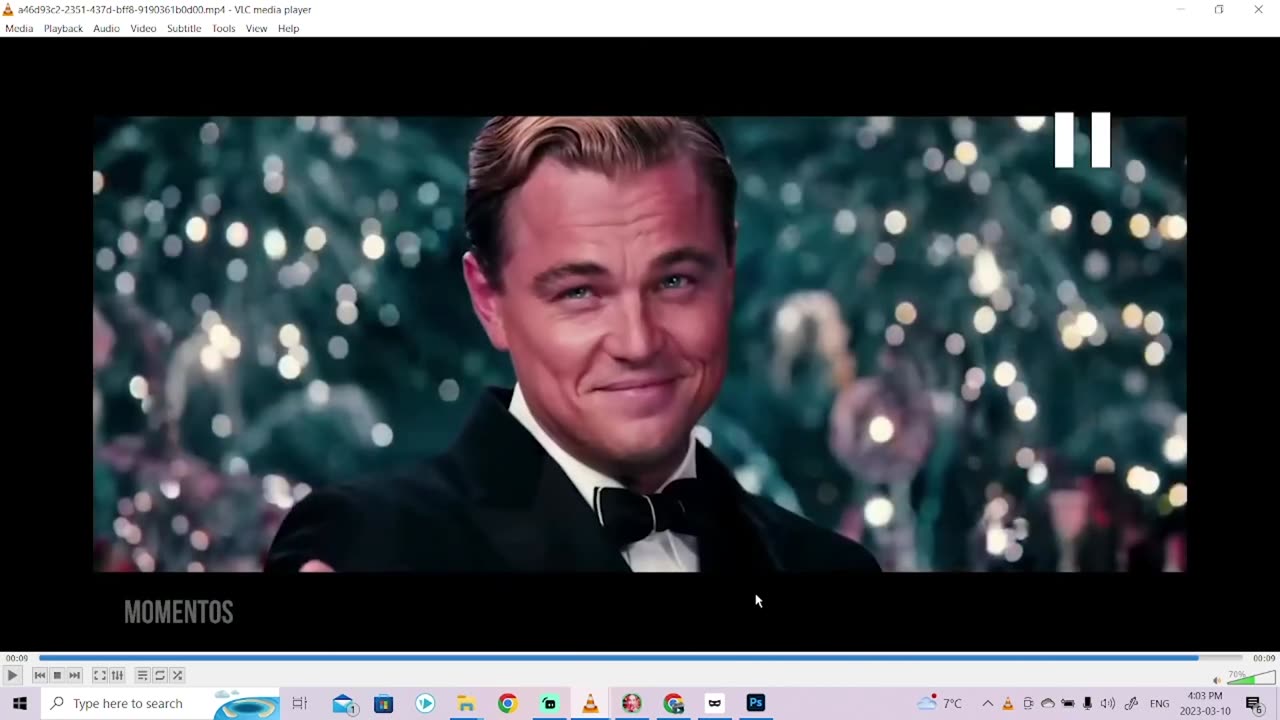1280x720 pixels.
Task: Open the View menu
Action: click(257, 28)
